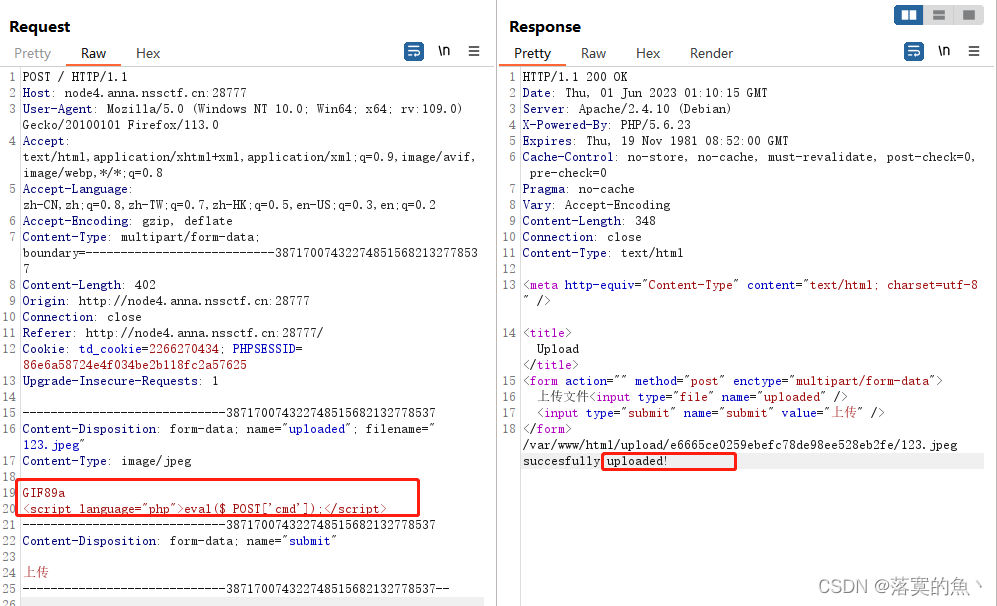Click the script language="php" eval payload line
The width and height of the screenshot is (997, 606).
point(204,509)
